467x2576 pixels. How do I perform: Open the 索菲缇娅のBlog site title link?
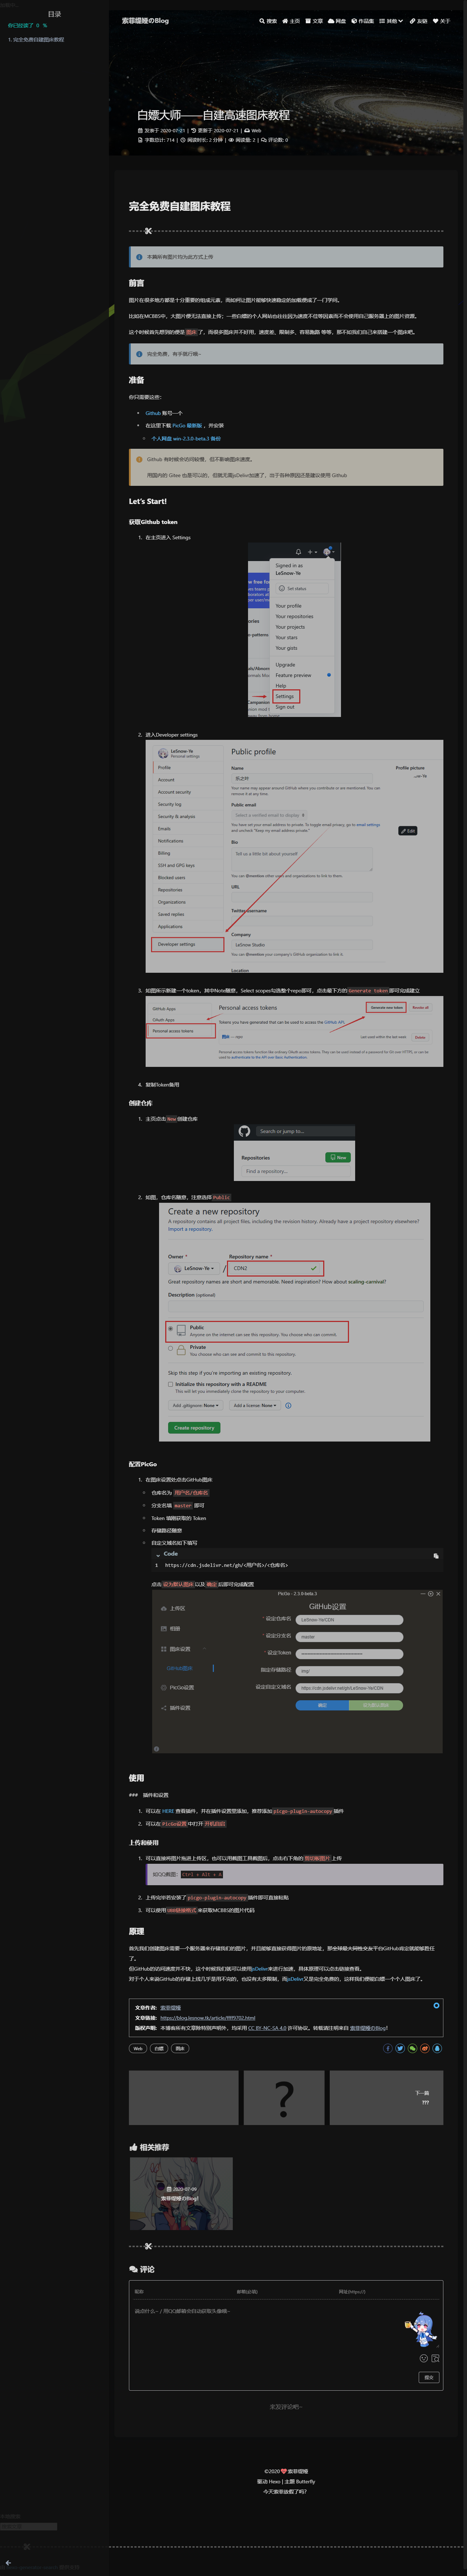click(x=145, y=20)
